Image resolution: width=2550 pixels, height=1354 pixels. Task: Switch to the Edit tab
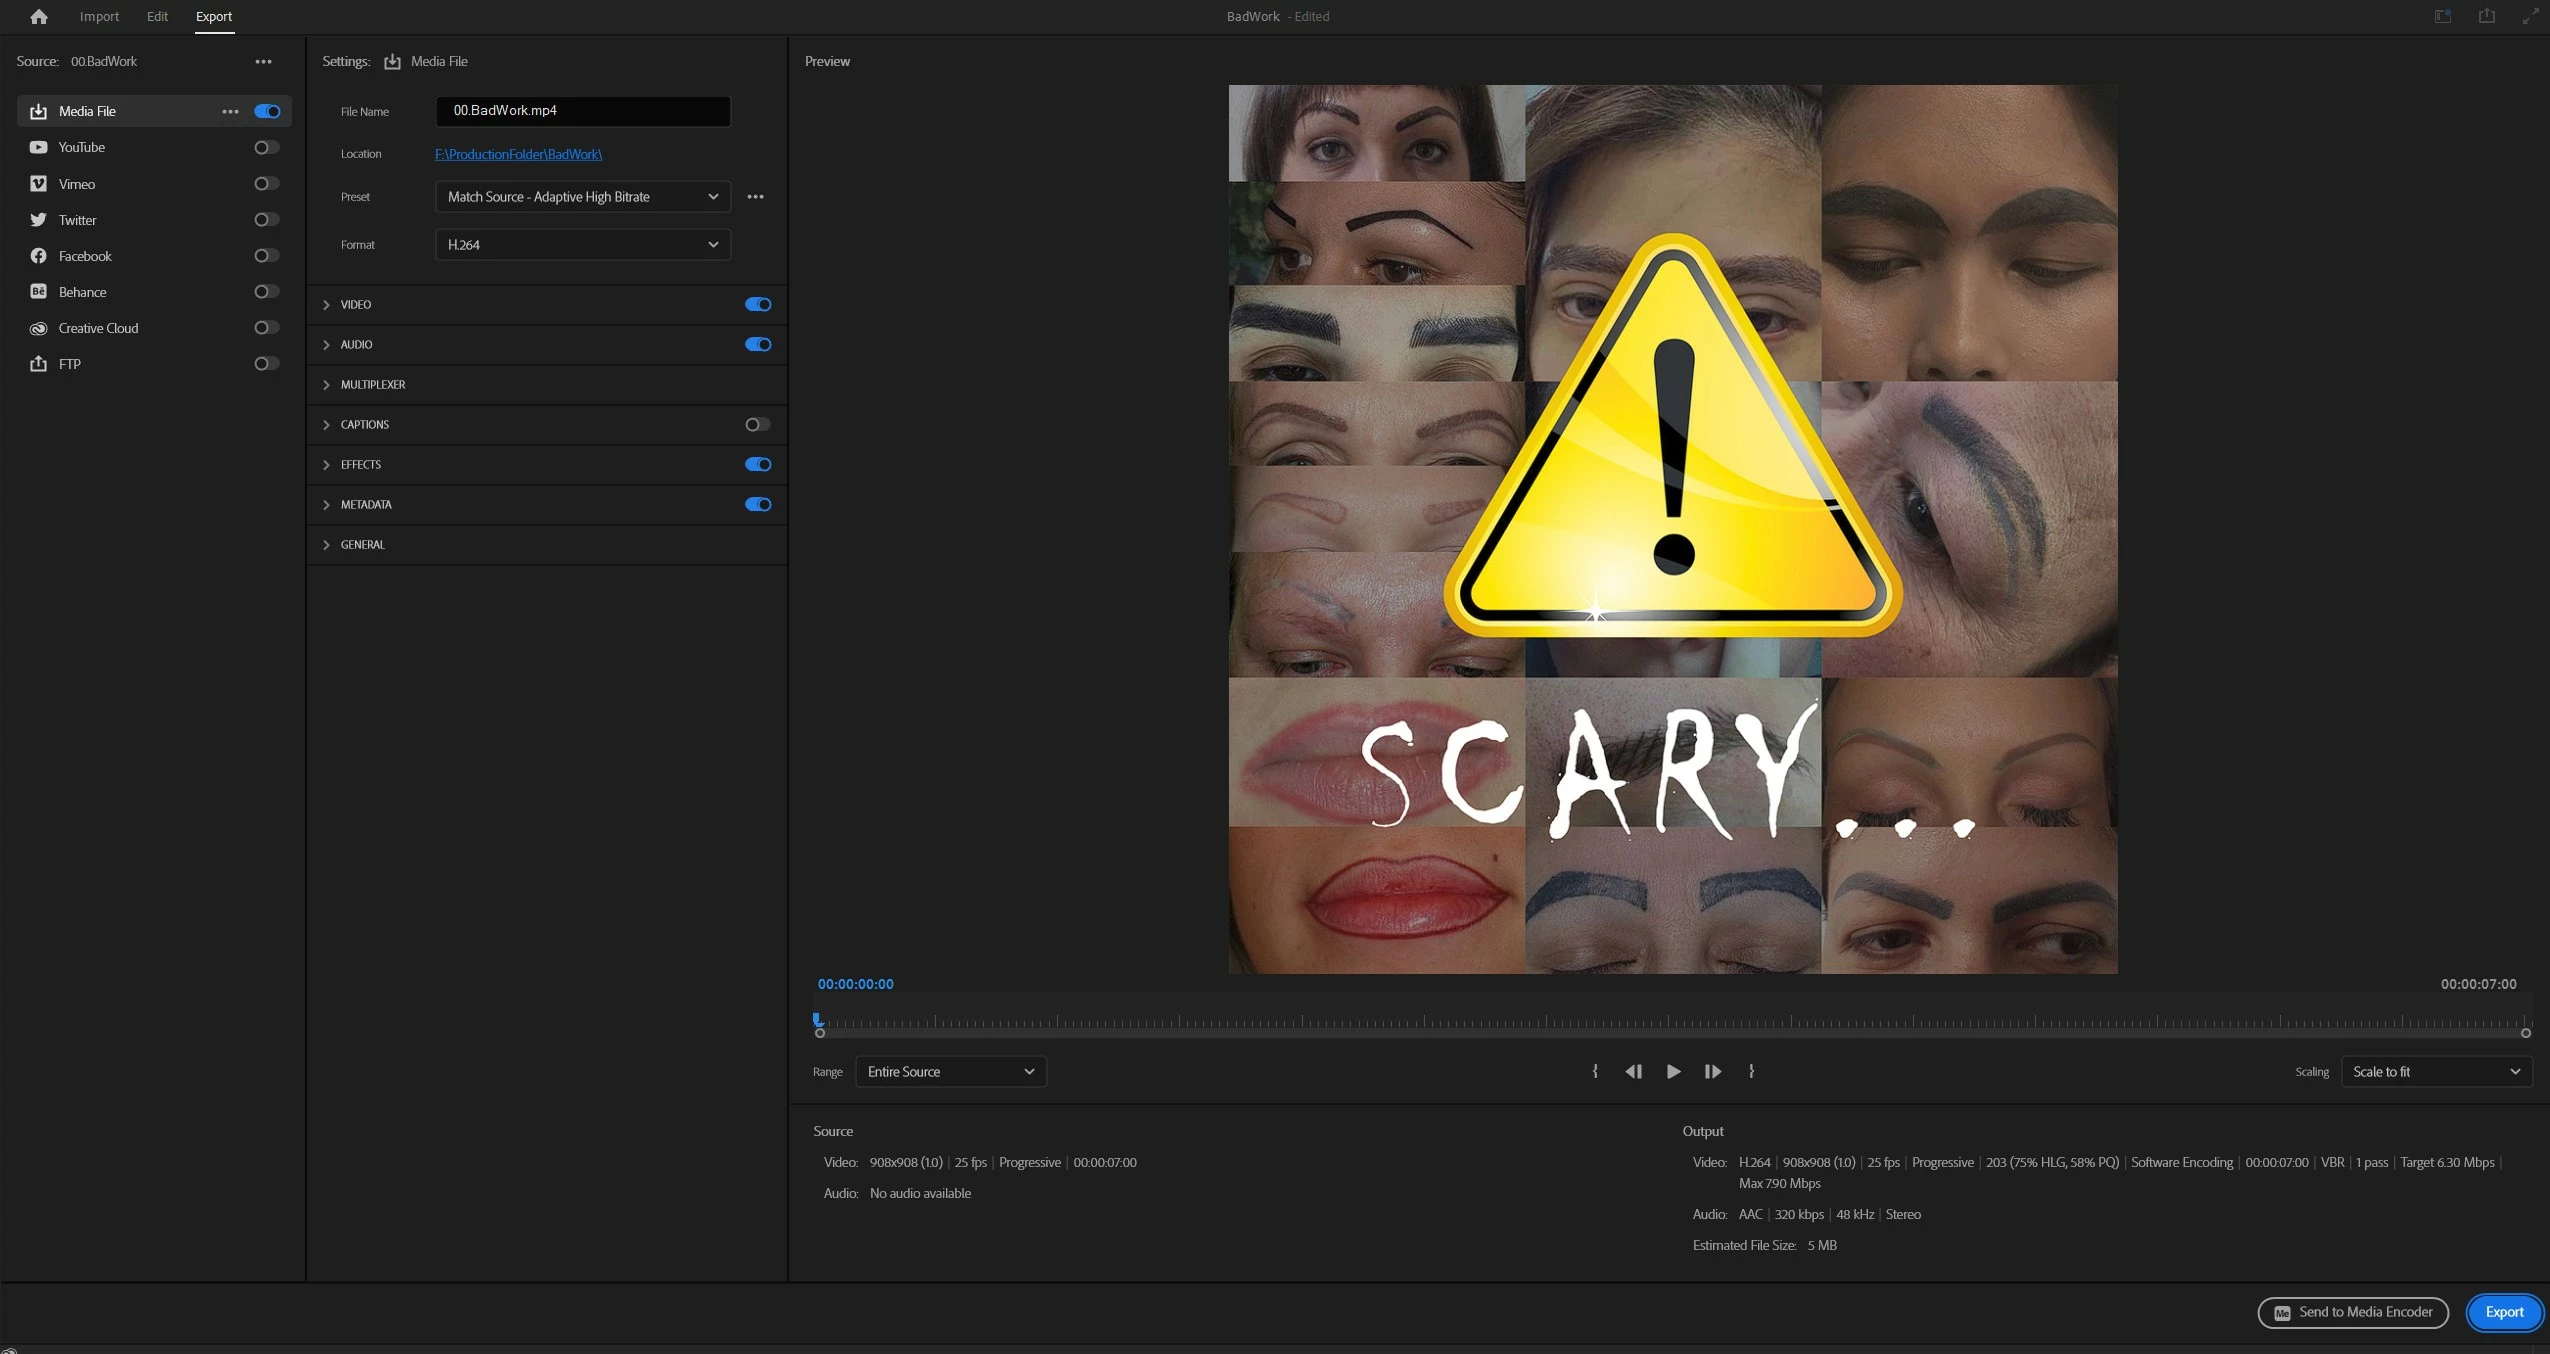click(x=157, y=16)
